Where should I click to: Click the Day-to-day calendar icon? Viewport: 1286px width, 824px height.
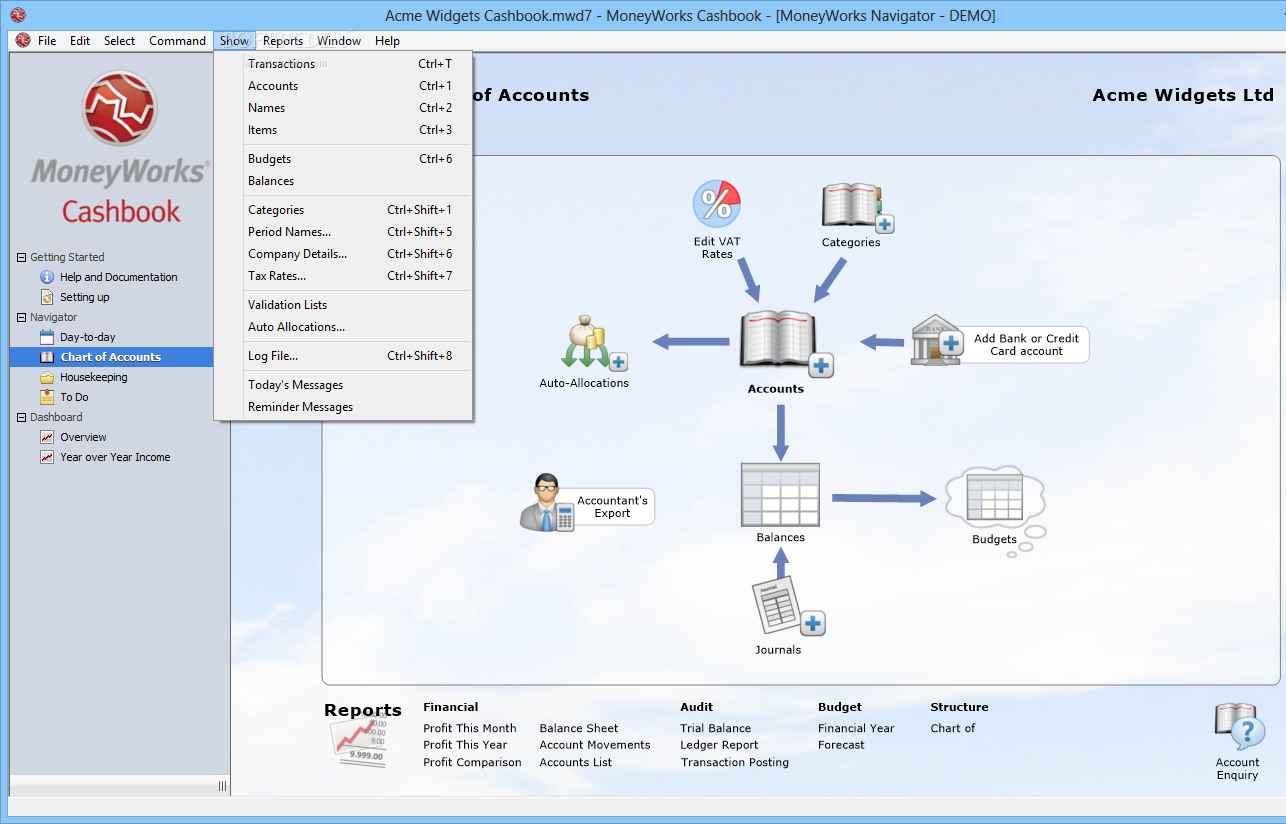[47, 337]
